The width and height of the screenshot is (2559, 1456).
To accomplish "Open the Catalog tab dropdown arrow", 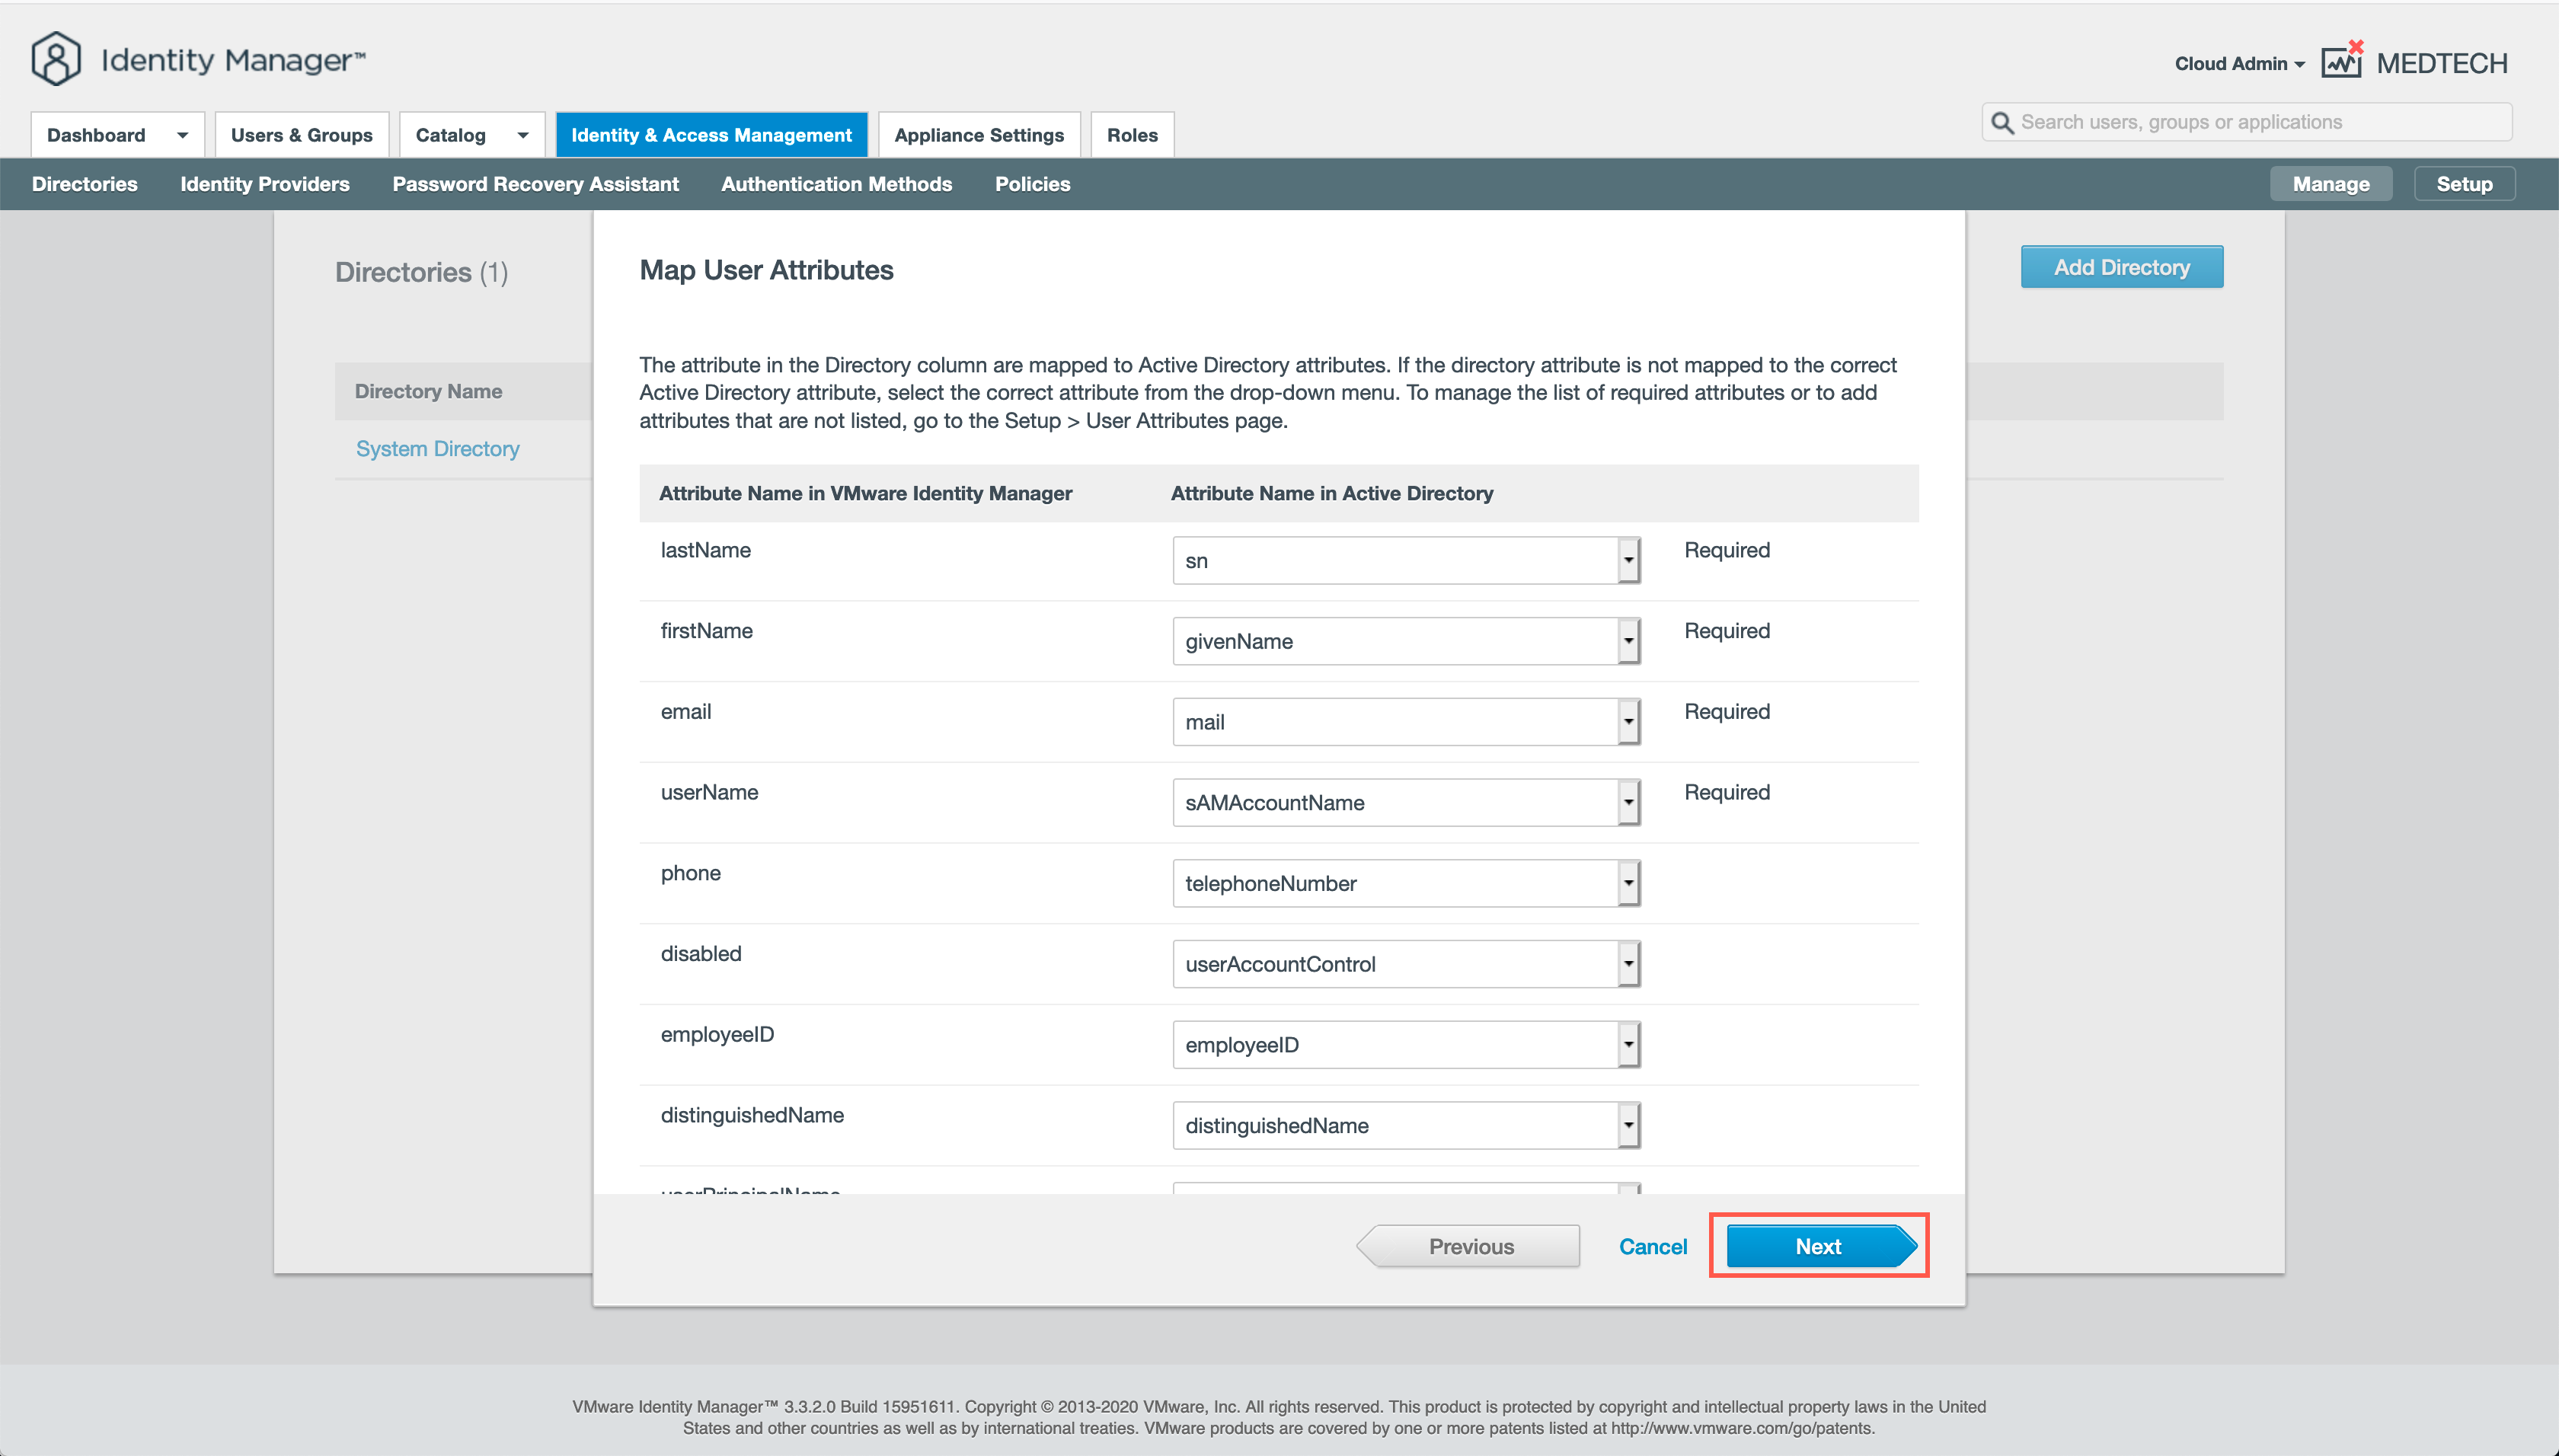I will (x=522, y=135).
